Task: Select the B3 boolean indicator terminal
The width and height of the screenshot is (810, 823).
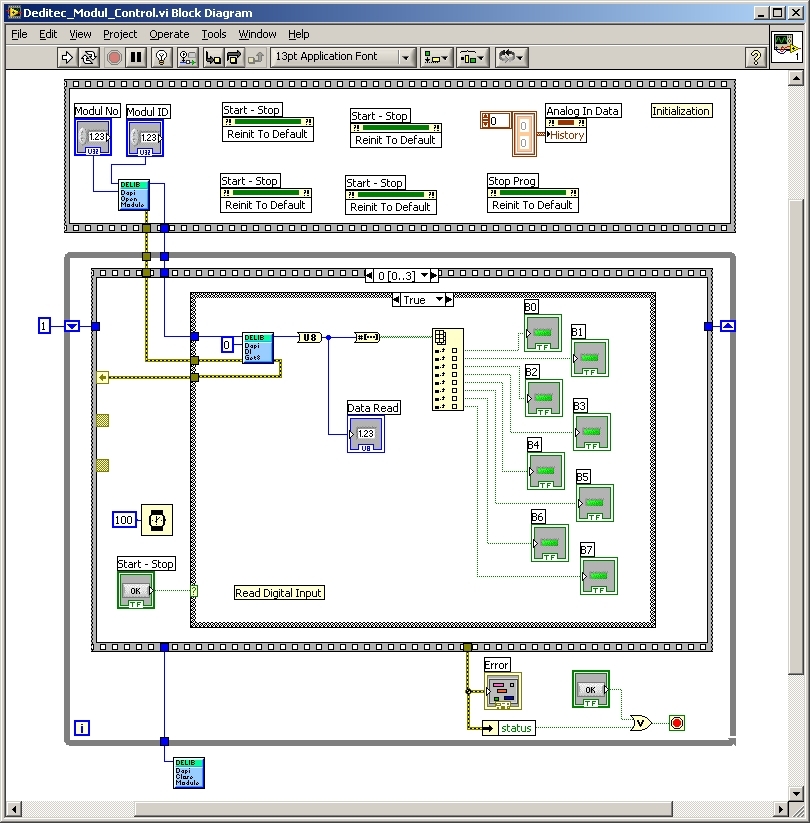Action: pos(592,432)
